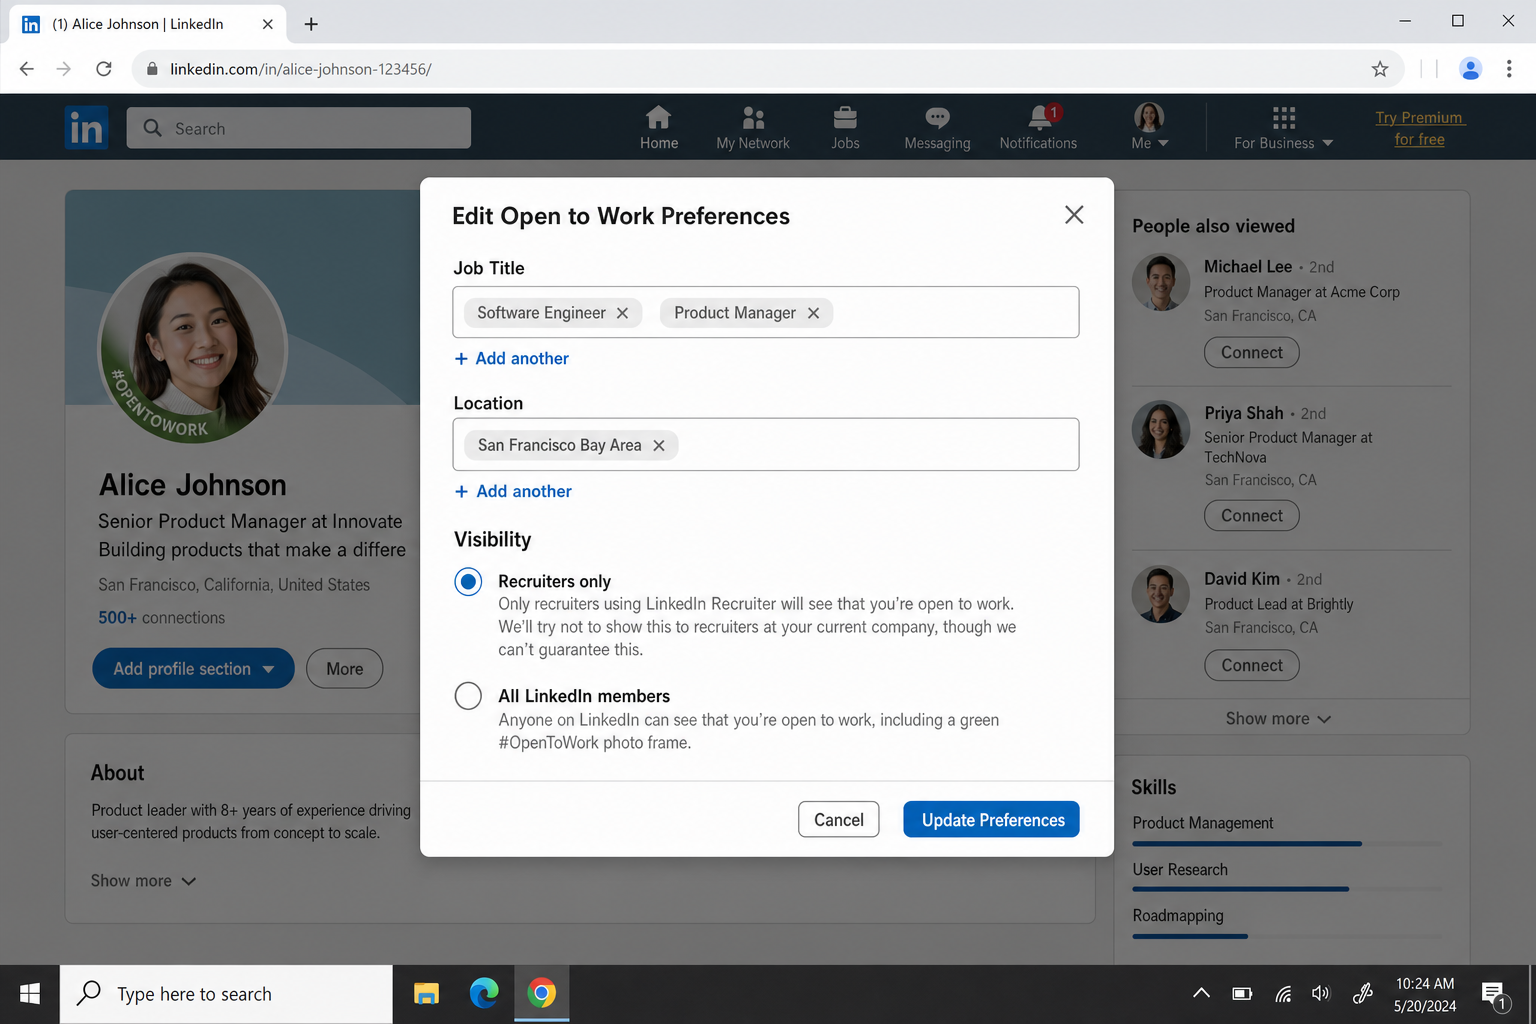Open volume control in system tray

tap(1321, 993)
